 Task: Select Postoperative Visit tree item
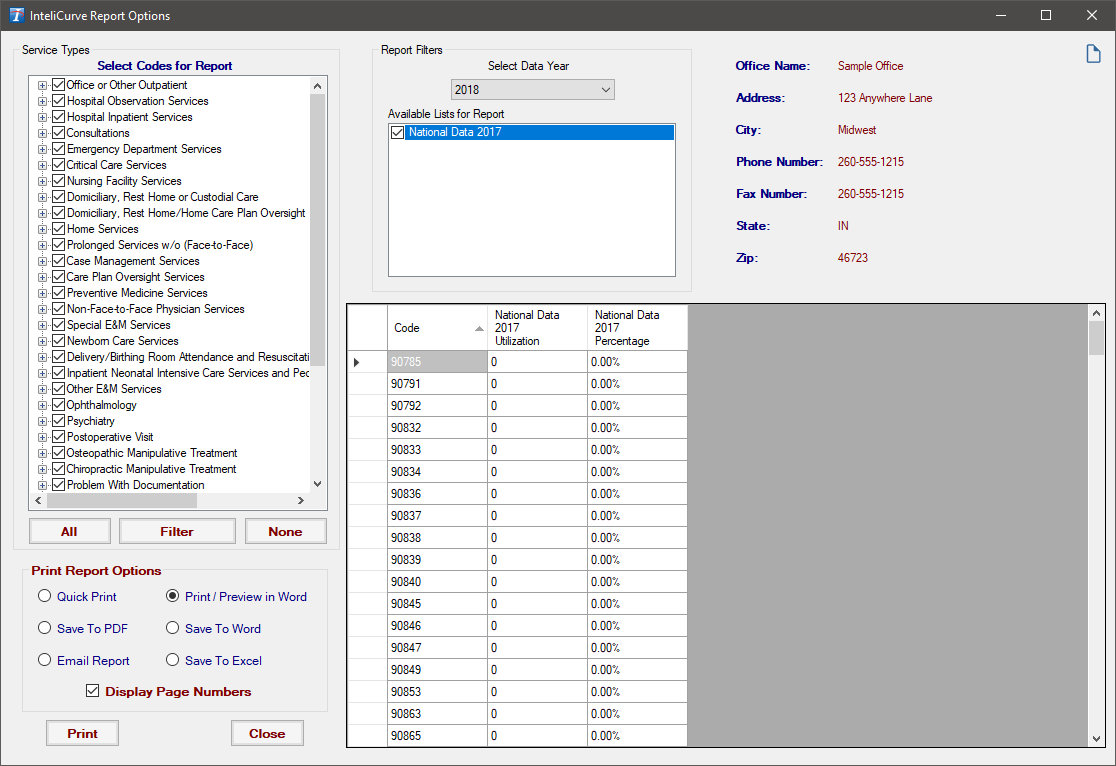click(x=110, y=437)
